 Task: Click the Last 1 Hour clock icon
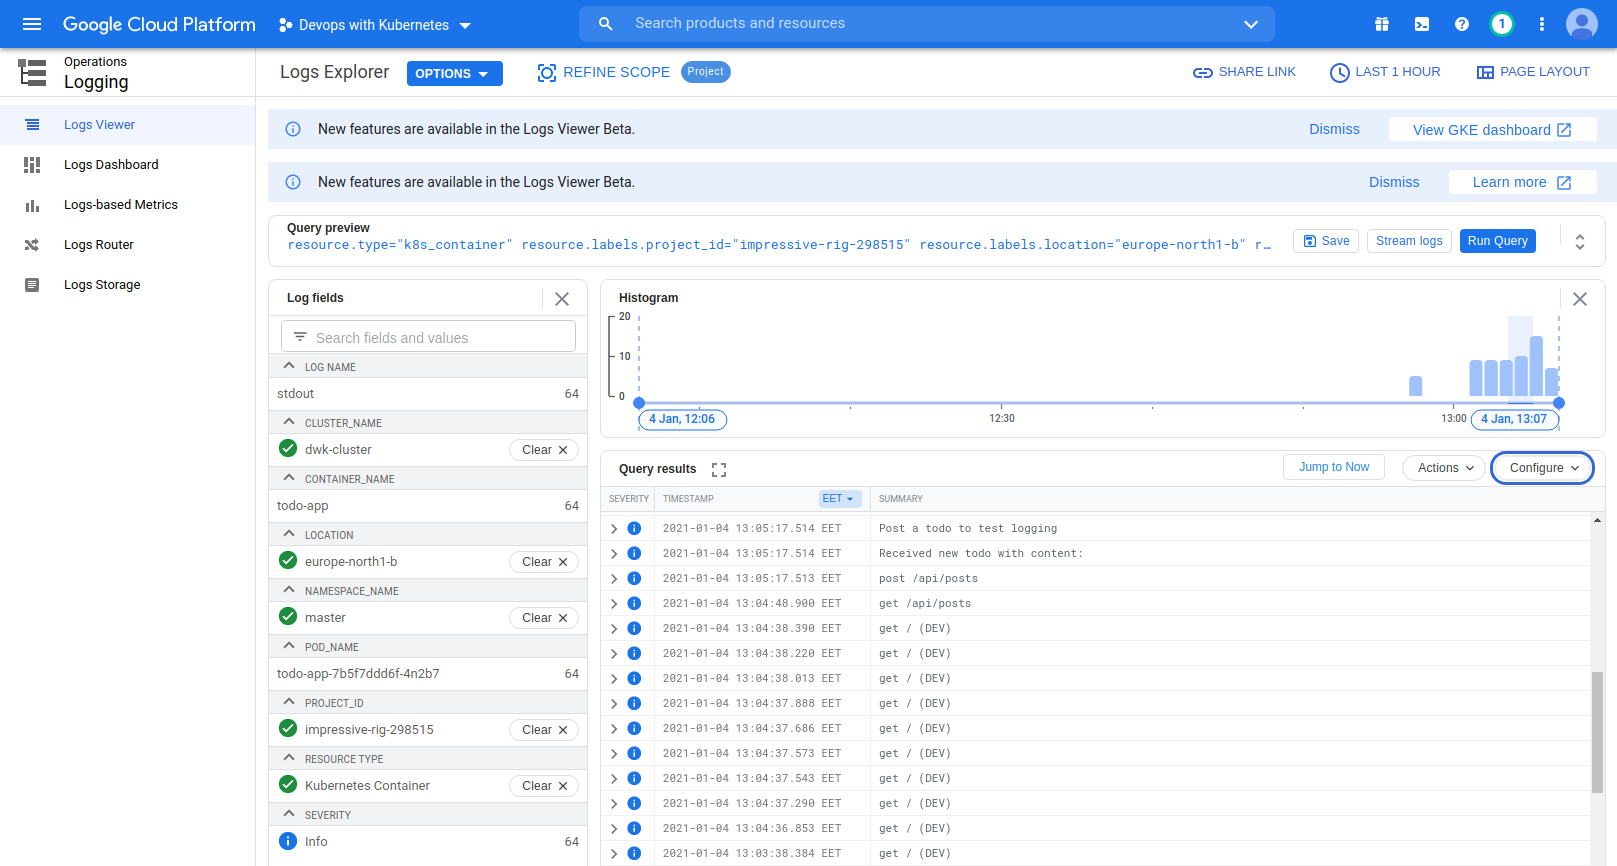pyautogui.click(x=1340, y=72)
